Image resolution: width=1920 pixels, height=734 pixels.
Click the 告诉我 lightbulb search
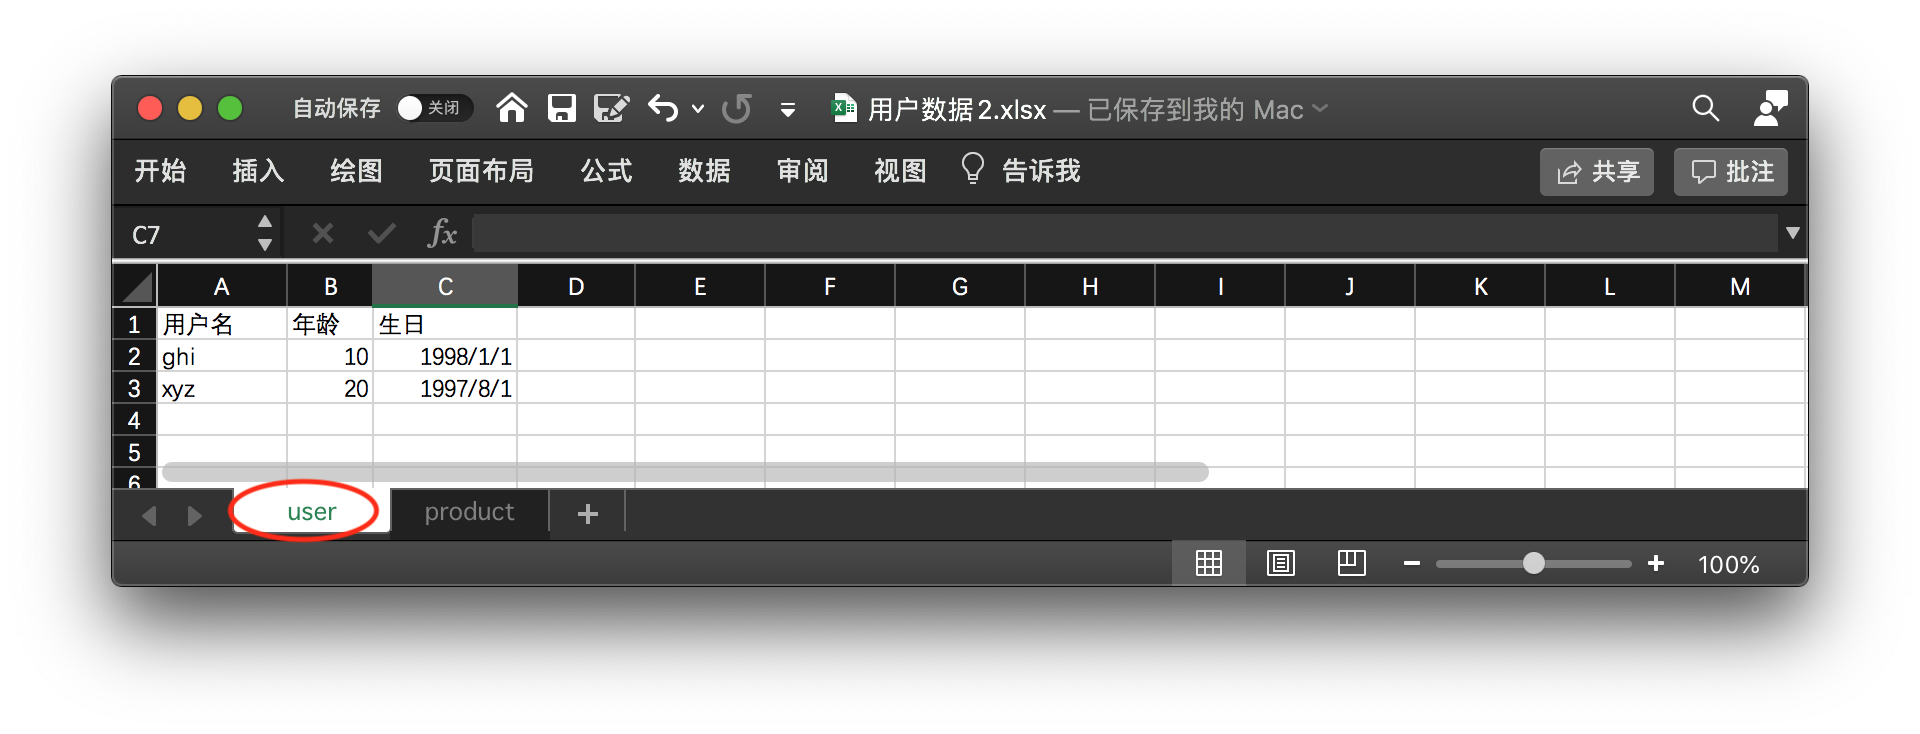tap(1020, 171)
